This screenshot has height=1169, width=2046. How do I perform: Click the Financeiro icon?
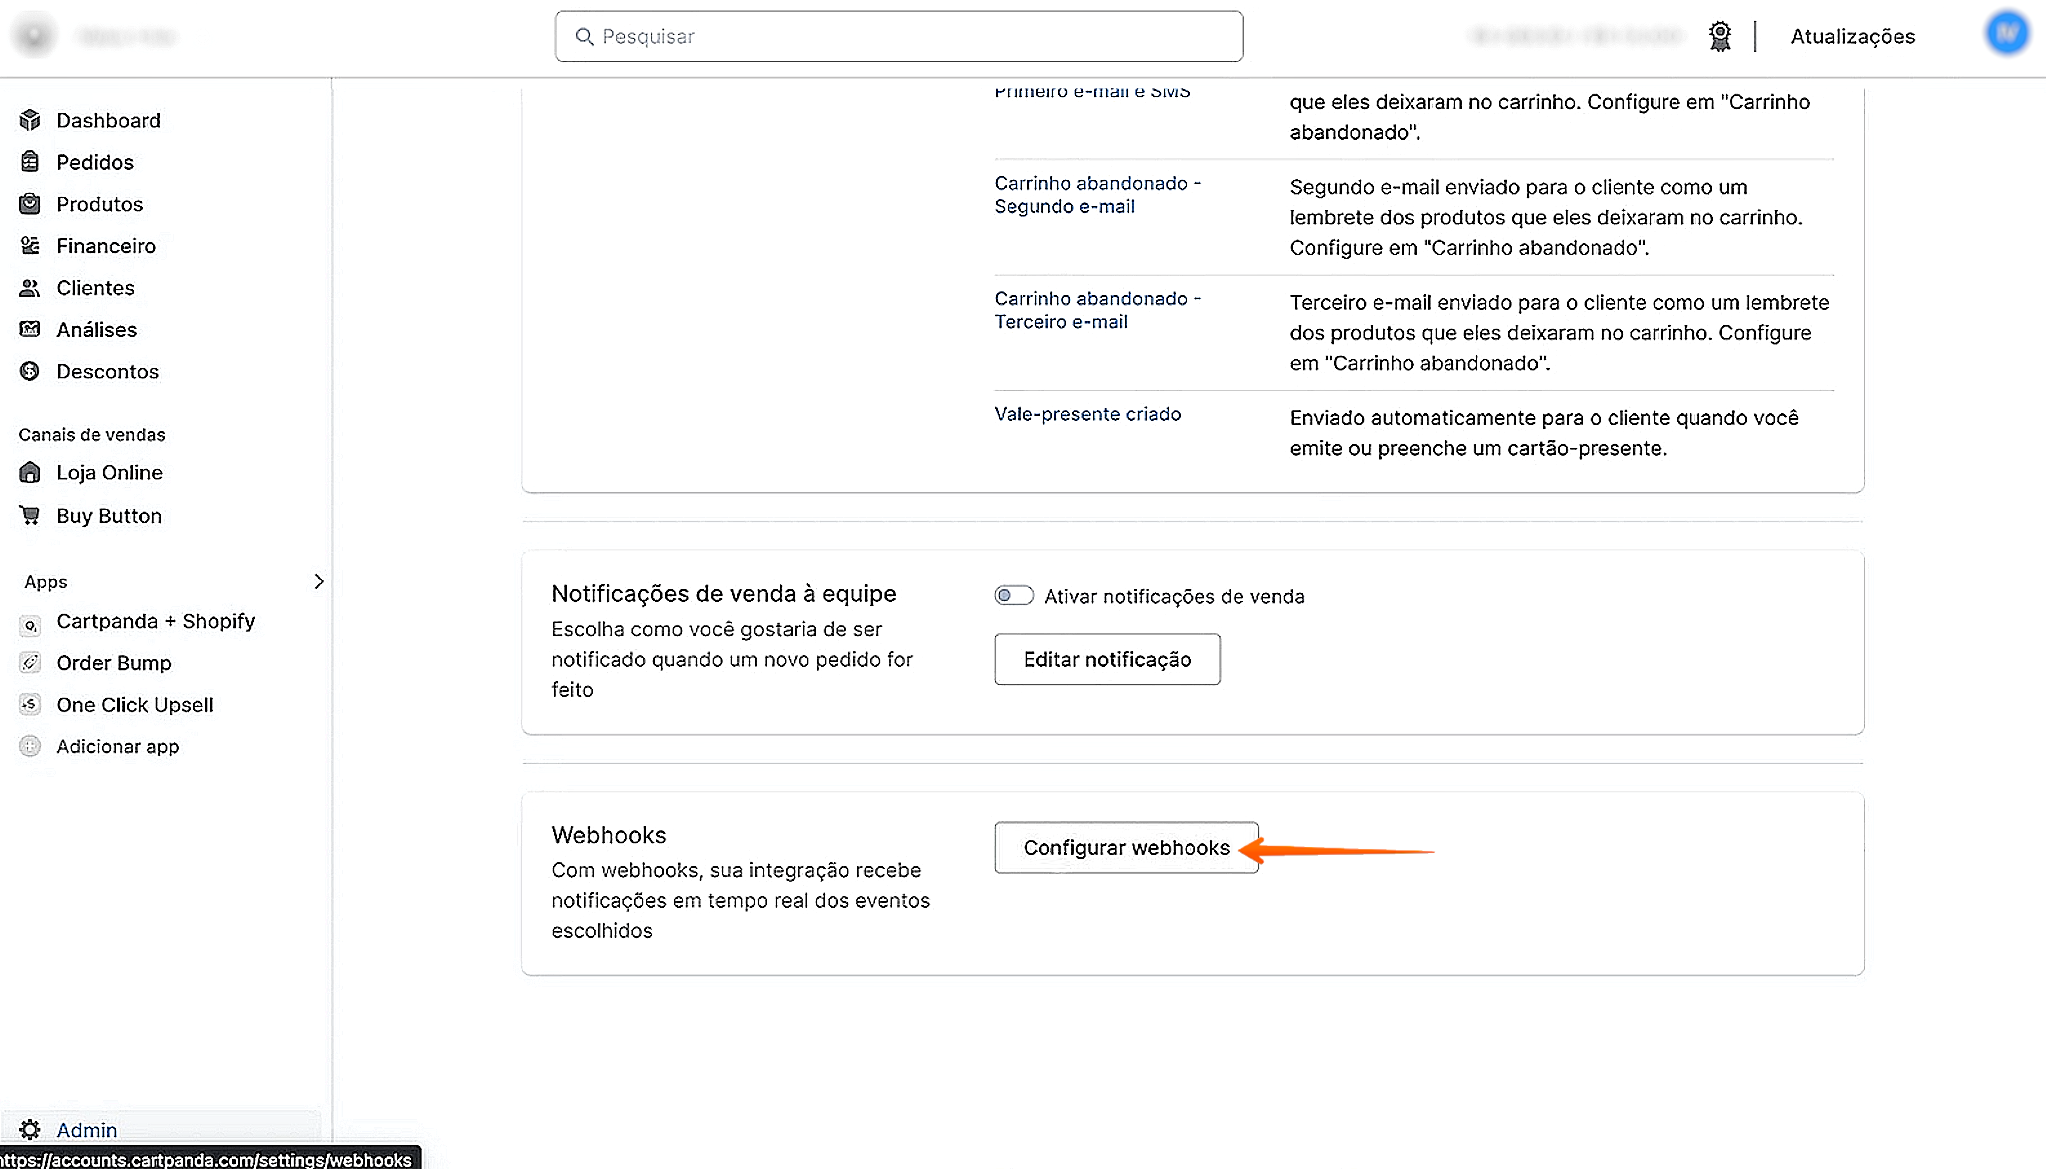30,246
